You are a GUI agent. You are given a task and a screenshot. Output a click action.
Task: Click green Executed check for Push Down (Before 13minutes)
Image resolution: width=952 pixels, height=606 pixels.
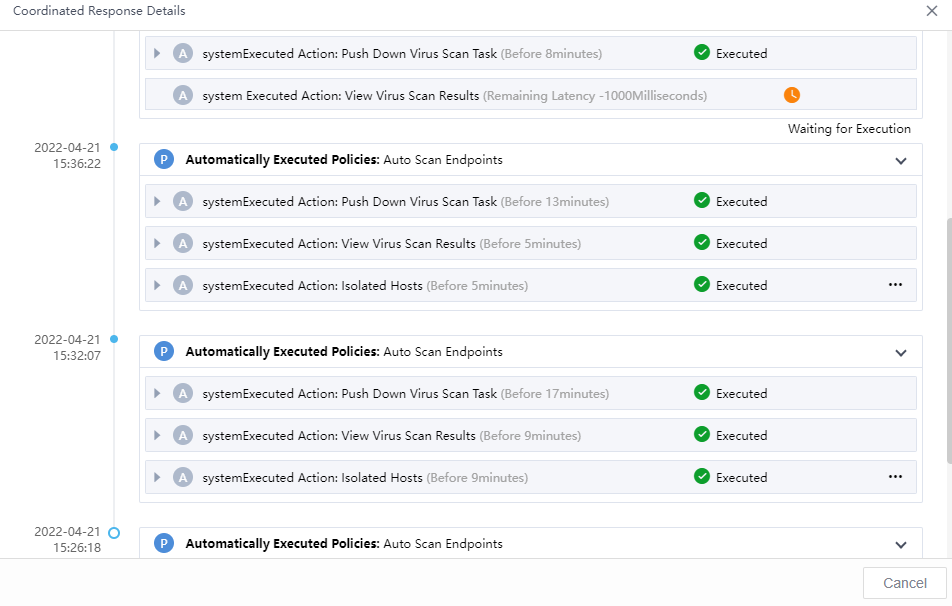pos(702,201)
